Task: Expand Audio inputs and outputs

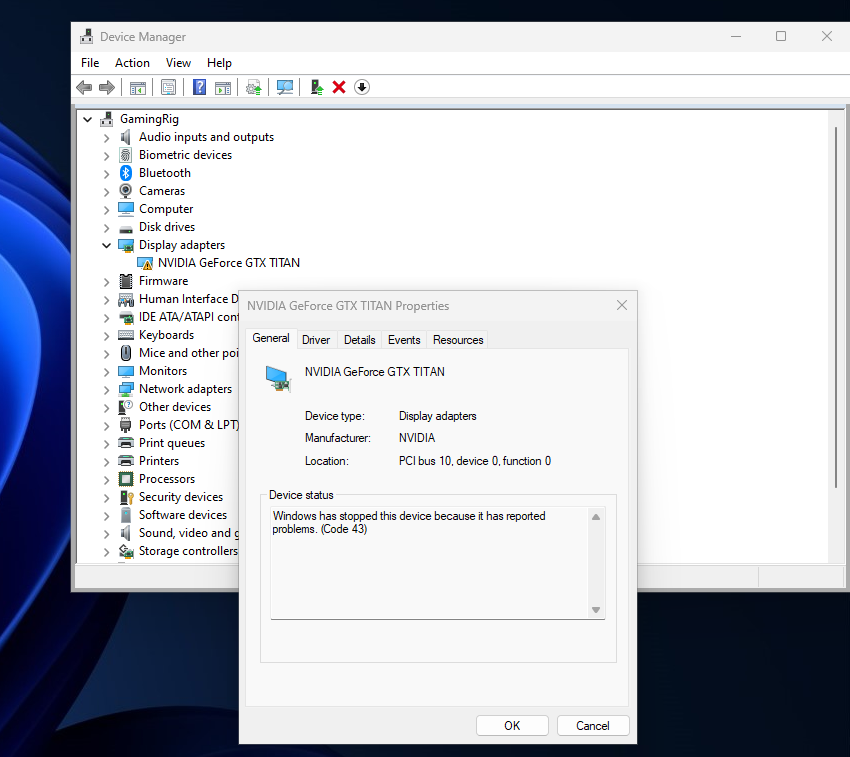Action: tap(106, 138)
